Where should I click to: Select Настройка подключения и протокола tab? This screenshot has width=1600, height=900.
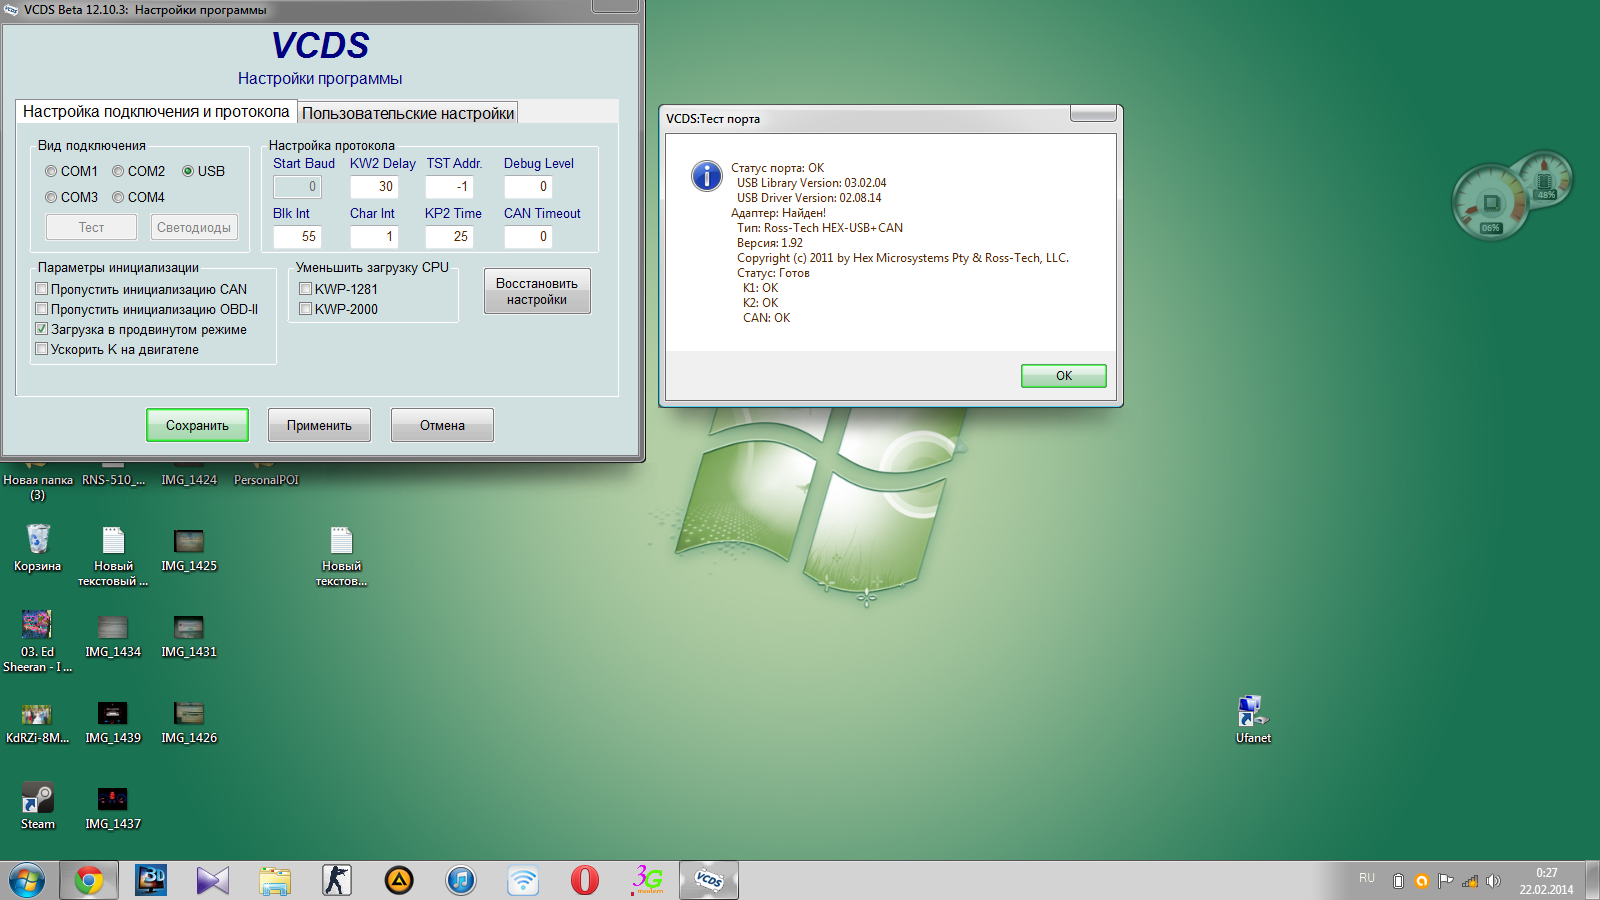tap(156, 112)
